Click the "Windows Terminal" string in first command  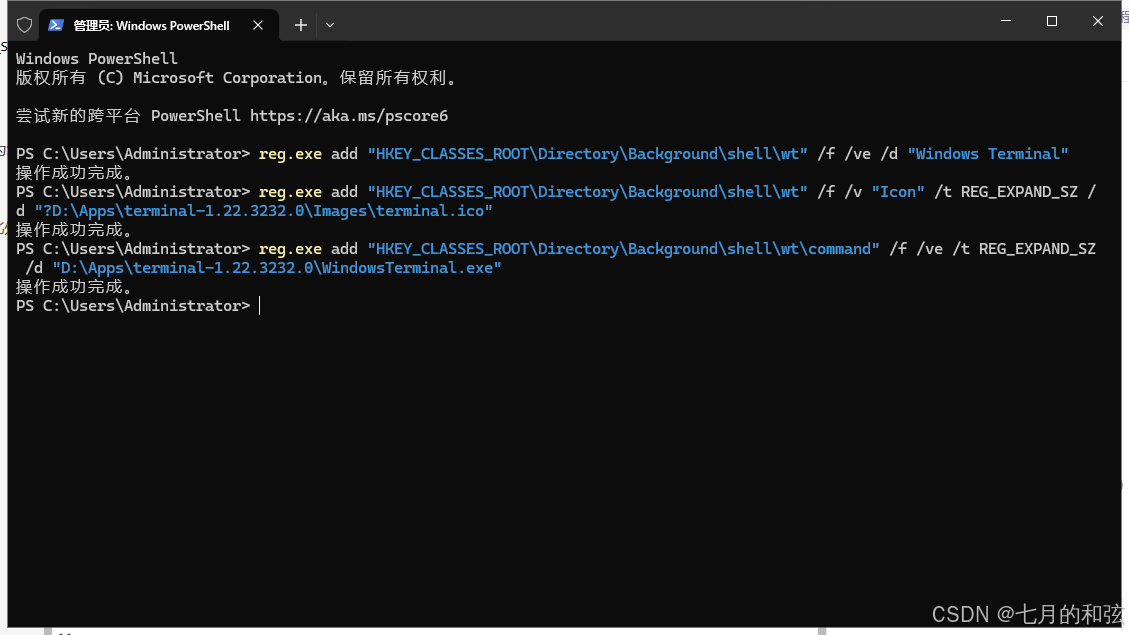click(988, 154)
